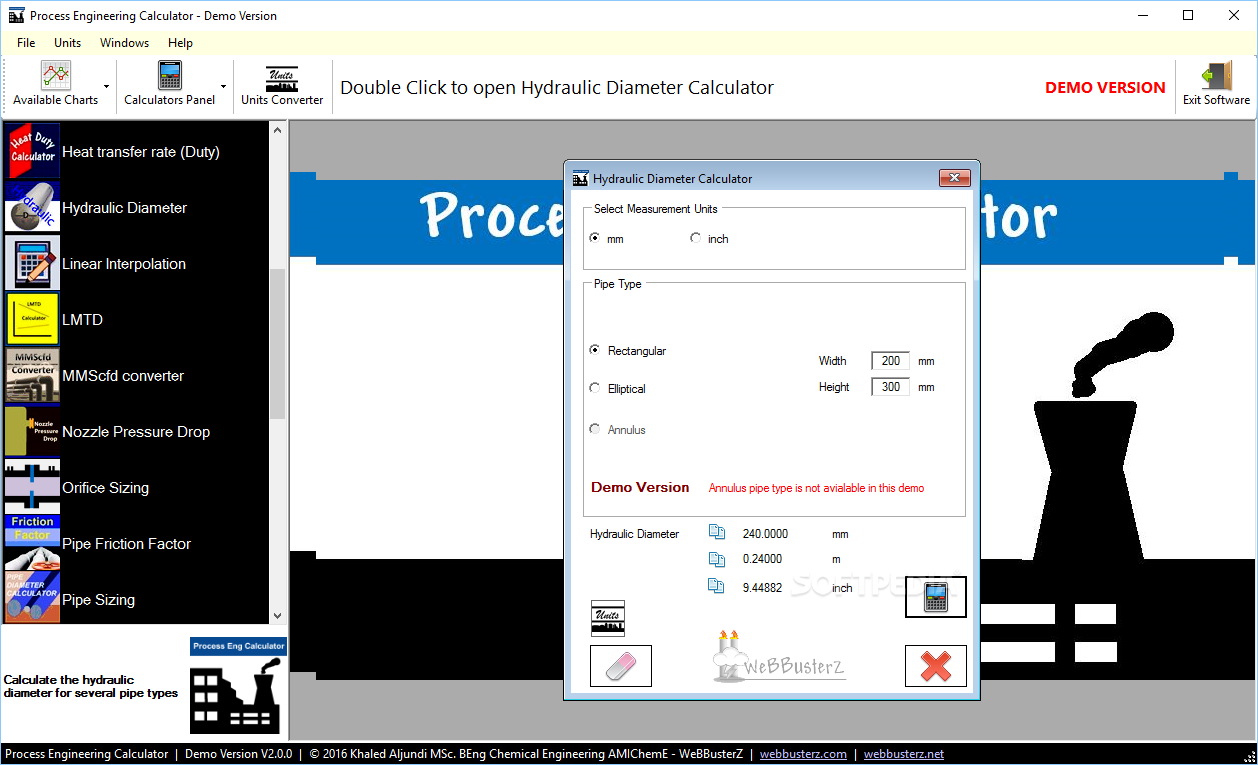Select the Nozzle Pressure Drop icon

coord(32,431)
